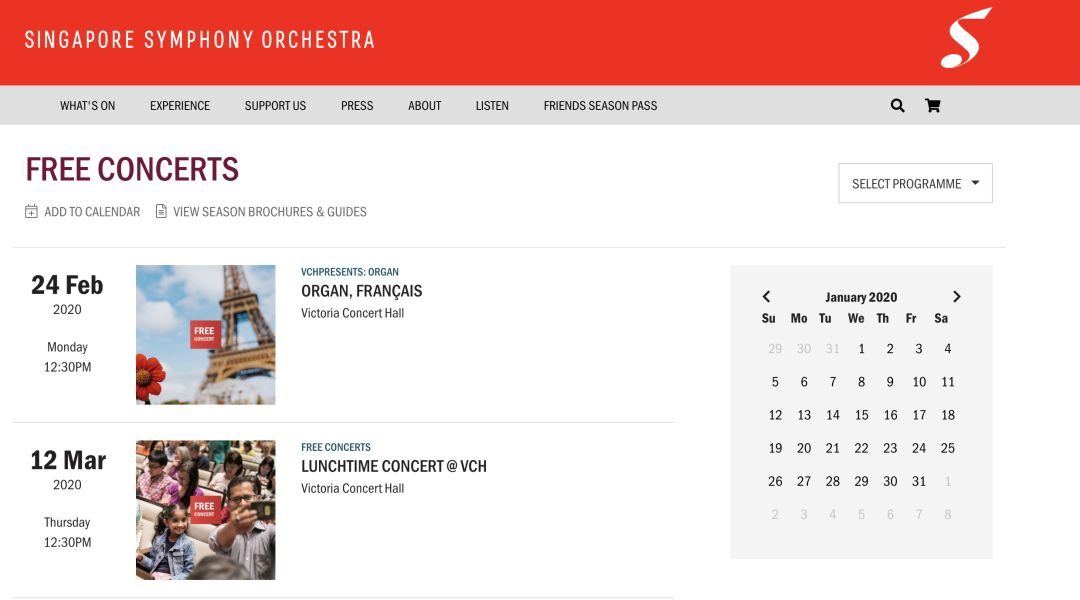The image size is (1080, 600).
Task: Select January 15 on the calendar
Action: click(x=861, y=415)
